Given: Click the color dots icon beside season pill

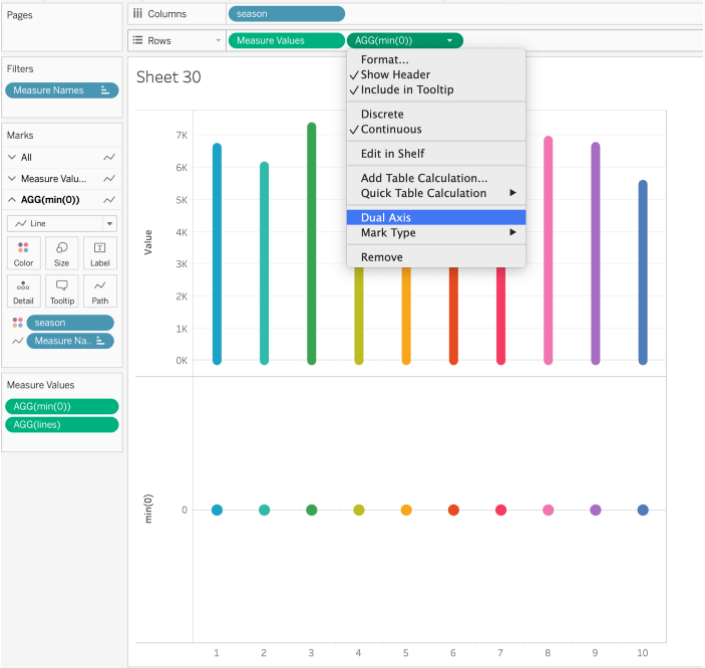Looking at the screenshot, I should (18, 322).
